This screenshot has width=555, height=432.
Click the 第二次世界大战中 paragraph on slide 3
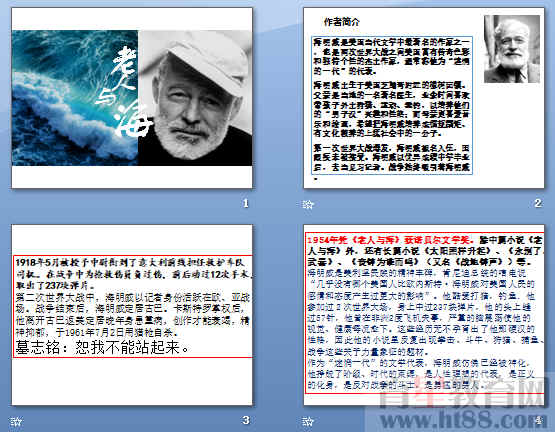pyautogui.click(x=133, y=314)
